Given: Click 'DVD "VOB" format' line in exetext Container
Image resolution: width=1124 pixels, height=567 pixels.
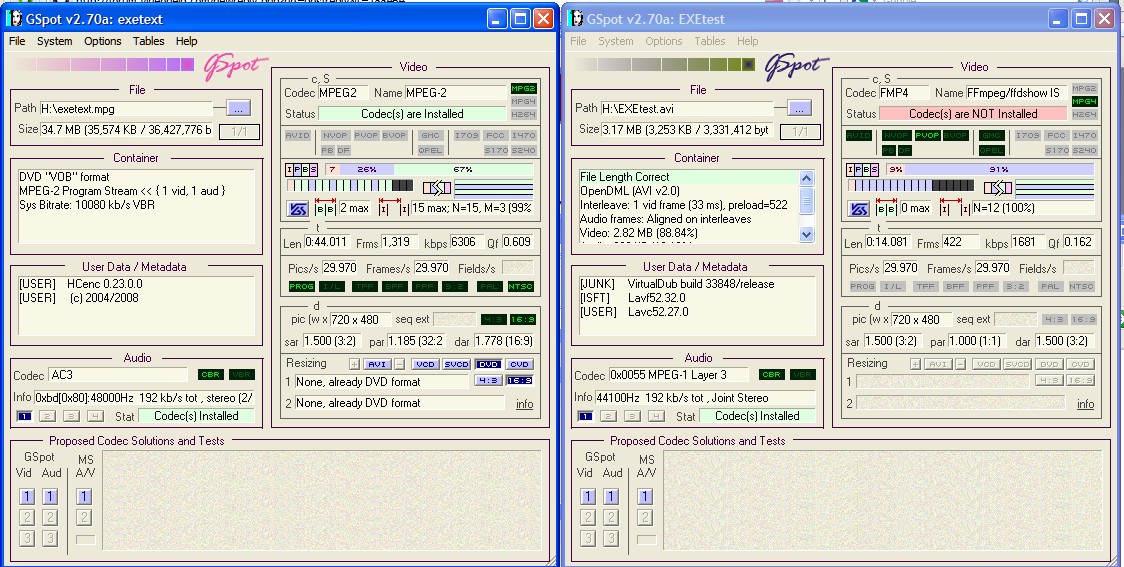Looking at the screenshot, I should click(65, 177).
